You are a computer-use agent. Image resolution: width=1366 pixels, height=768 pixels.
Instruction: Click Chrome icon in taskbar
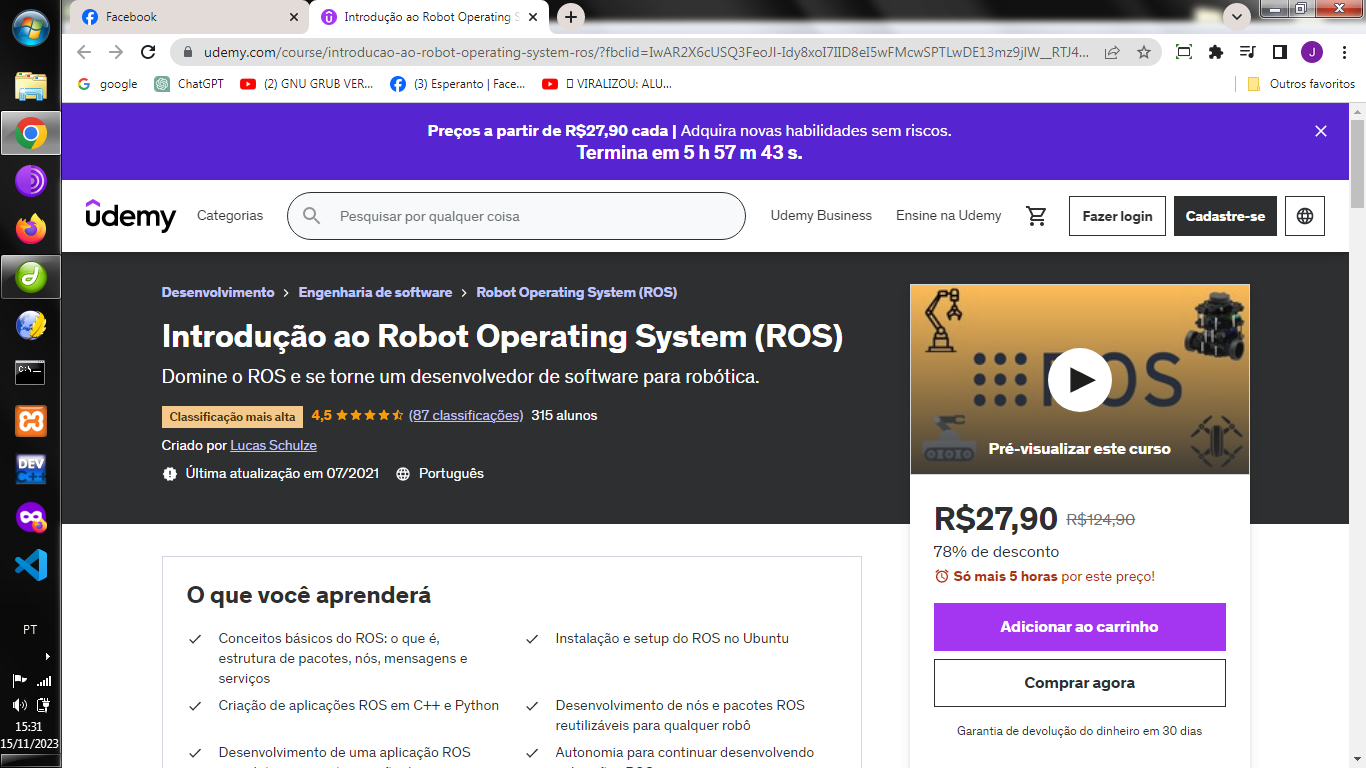coord(31,133)
